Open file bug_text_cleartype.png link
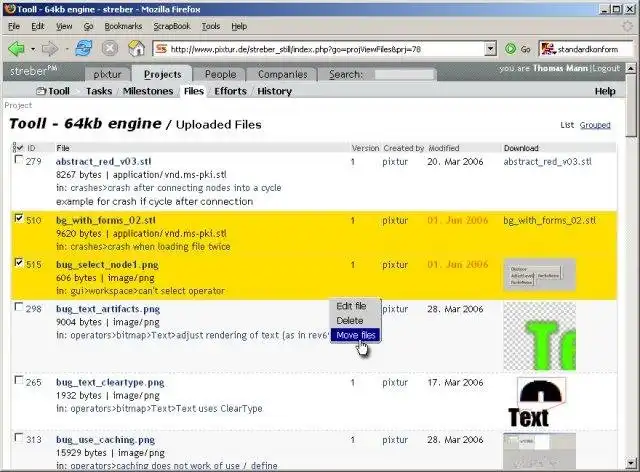This screenshot has width=640, height=472. (110, 382)
